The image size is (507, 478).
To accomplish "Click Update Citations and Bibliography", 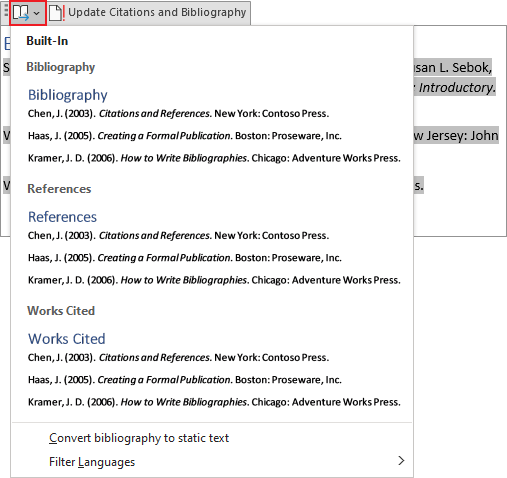I will click(157, 12).
